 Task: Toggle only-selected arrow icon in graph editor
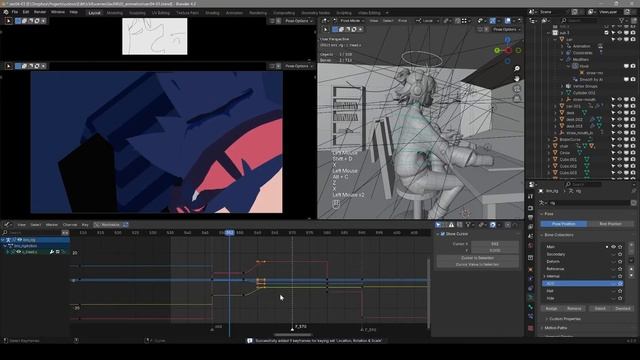(438, 224)
